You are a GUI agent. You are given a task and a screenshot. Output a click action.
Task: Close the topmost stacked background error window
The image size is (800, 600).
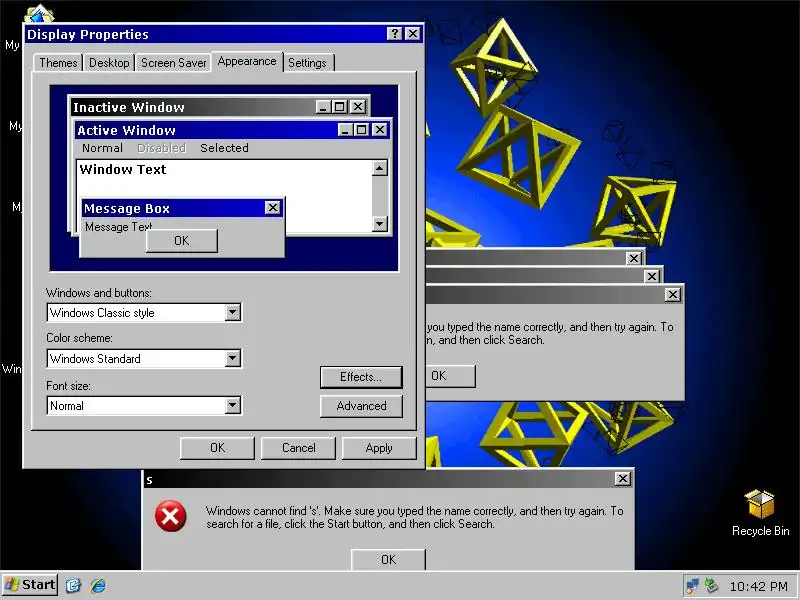tap(634, 258)
